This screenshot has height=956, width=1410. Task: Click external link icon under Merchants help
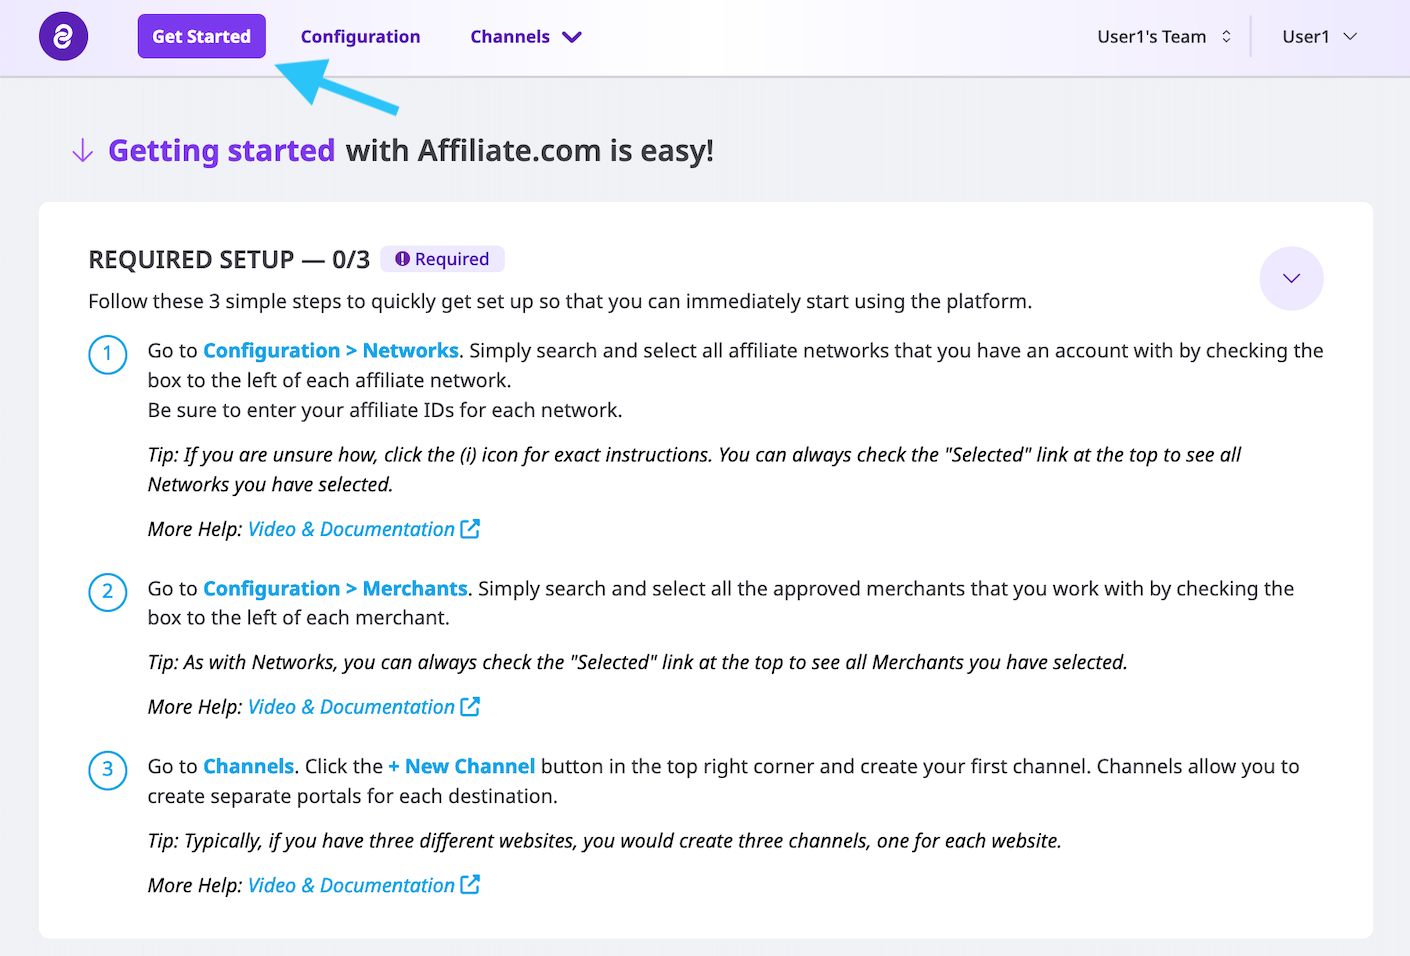click(x=470, y=707)
